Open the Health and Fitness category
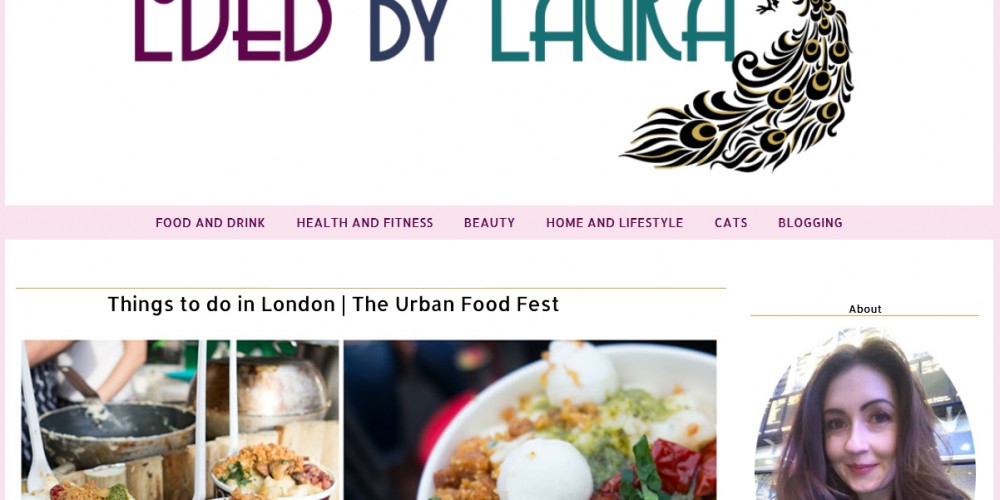1000x500 pixels. (x=365, y=223)
